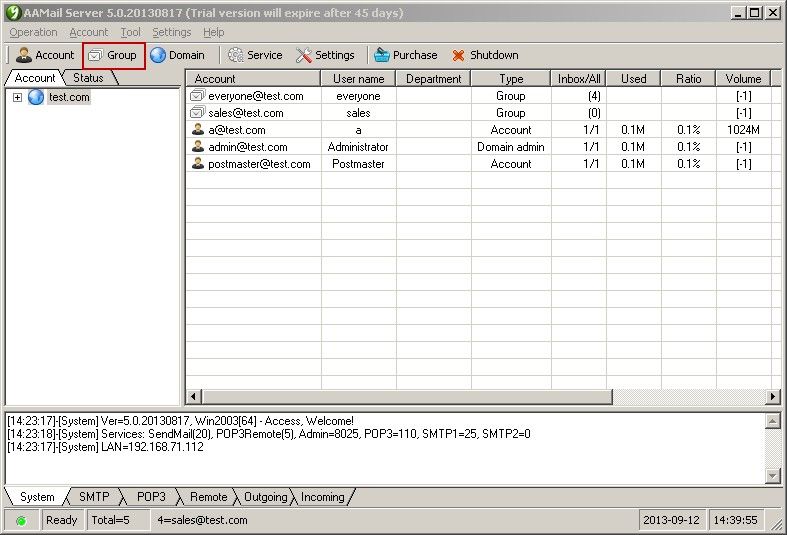Screen dimensions: 787x535
Task: Click the horizontal scrollbar thumb of the table
Action: coord(407,396)
